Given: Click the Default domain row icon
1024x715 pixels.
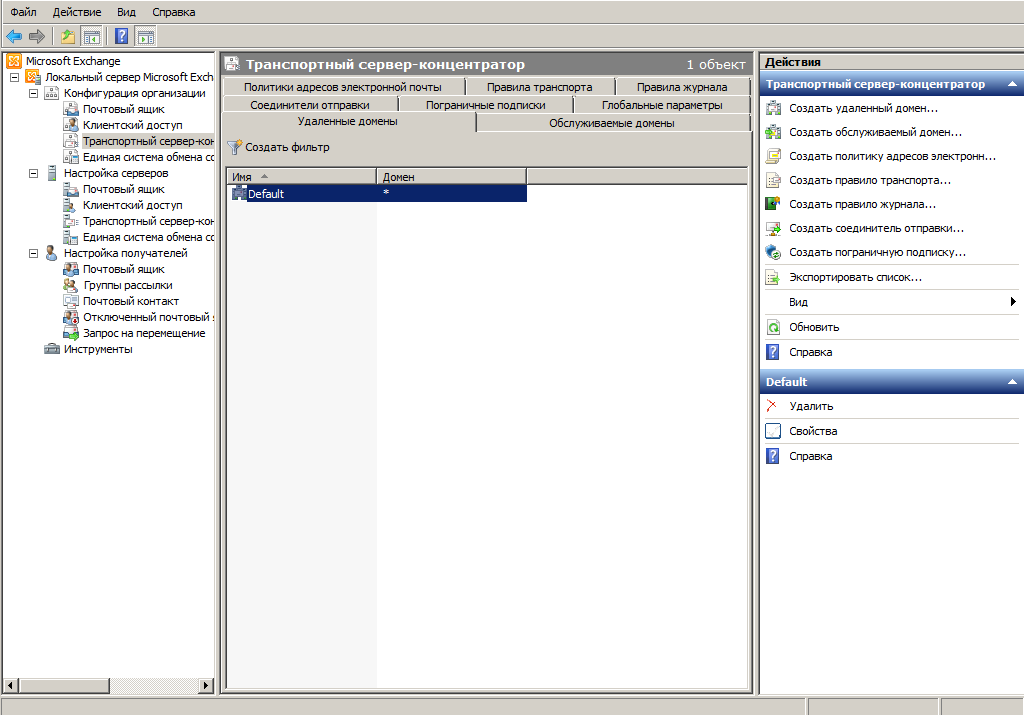Looking at the screenshot, I should (x=240, y=193).
